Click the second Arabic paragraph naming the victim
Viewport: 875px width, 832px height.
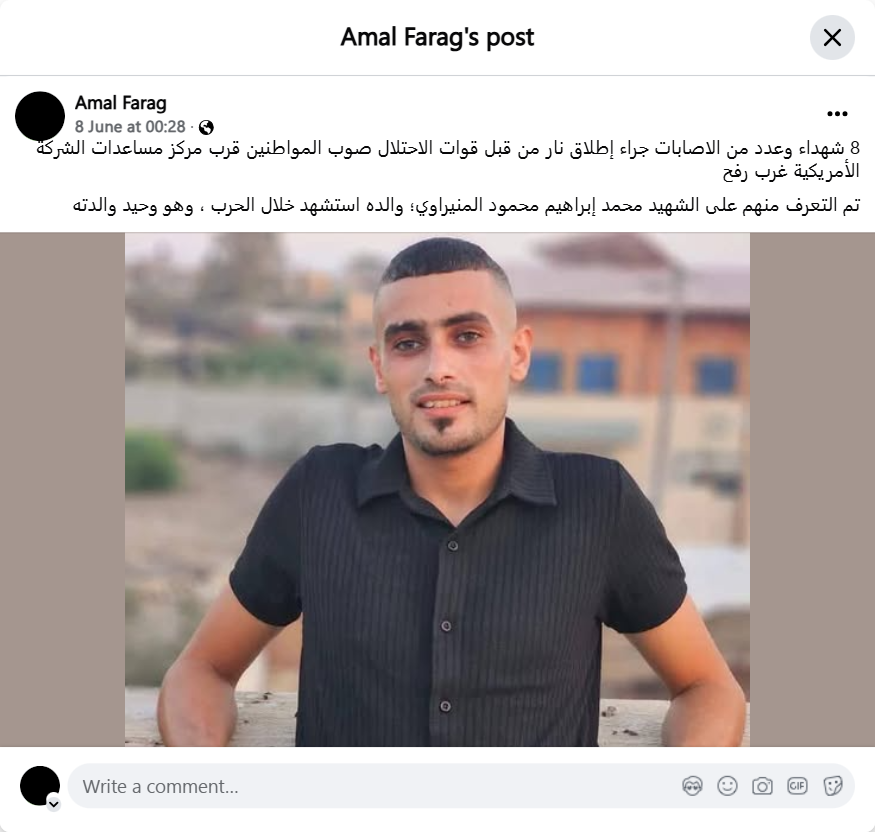[x=466, y=205]
